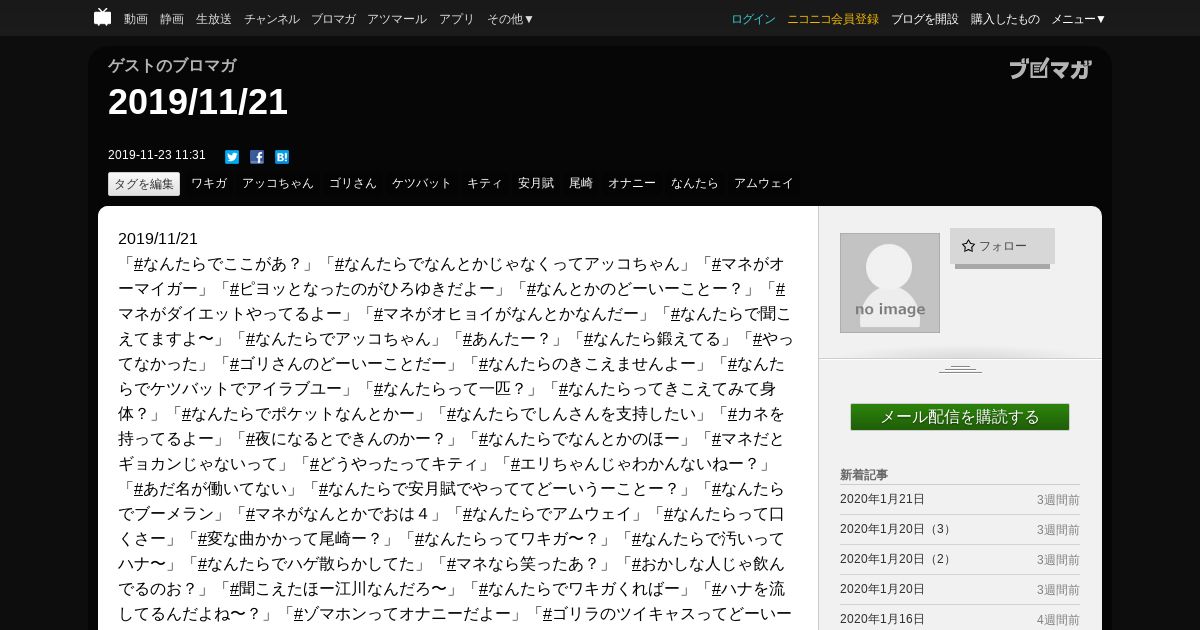
Task: Click the ブロマガ logo in header
Action: click(x=1050, y=69)
